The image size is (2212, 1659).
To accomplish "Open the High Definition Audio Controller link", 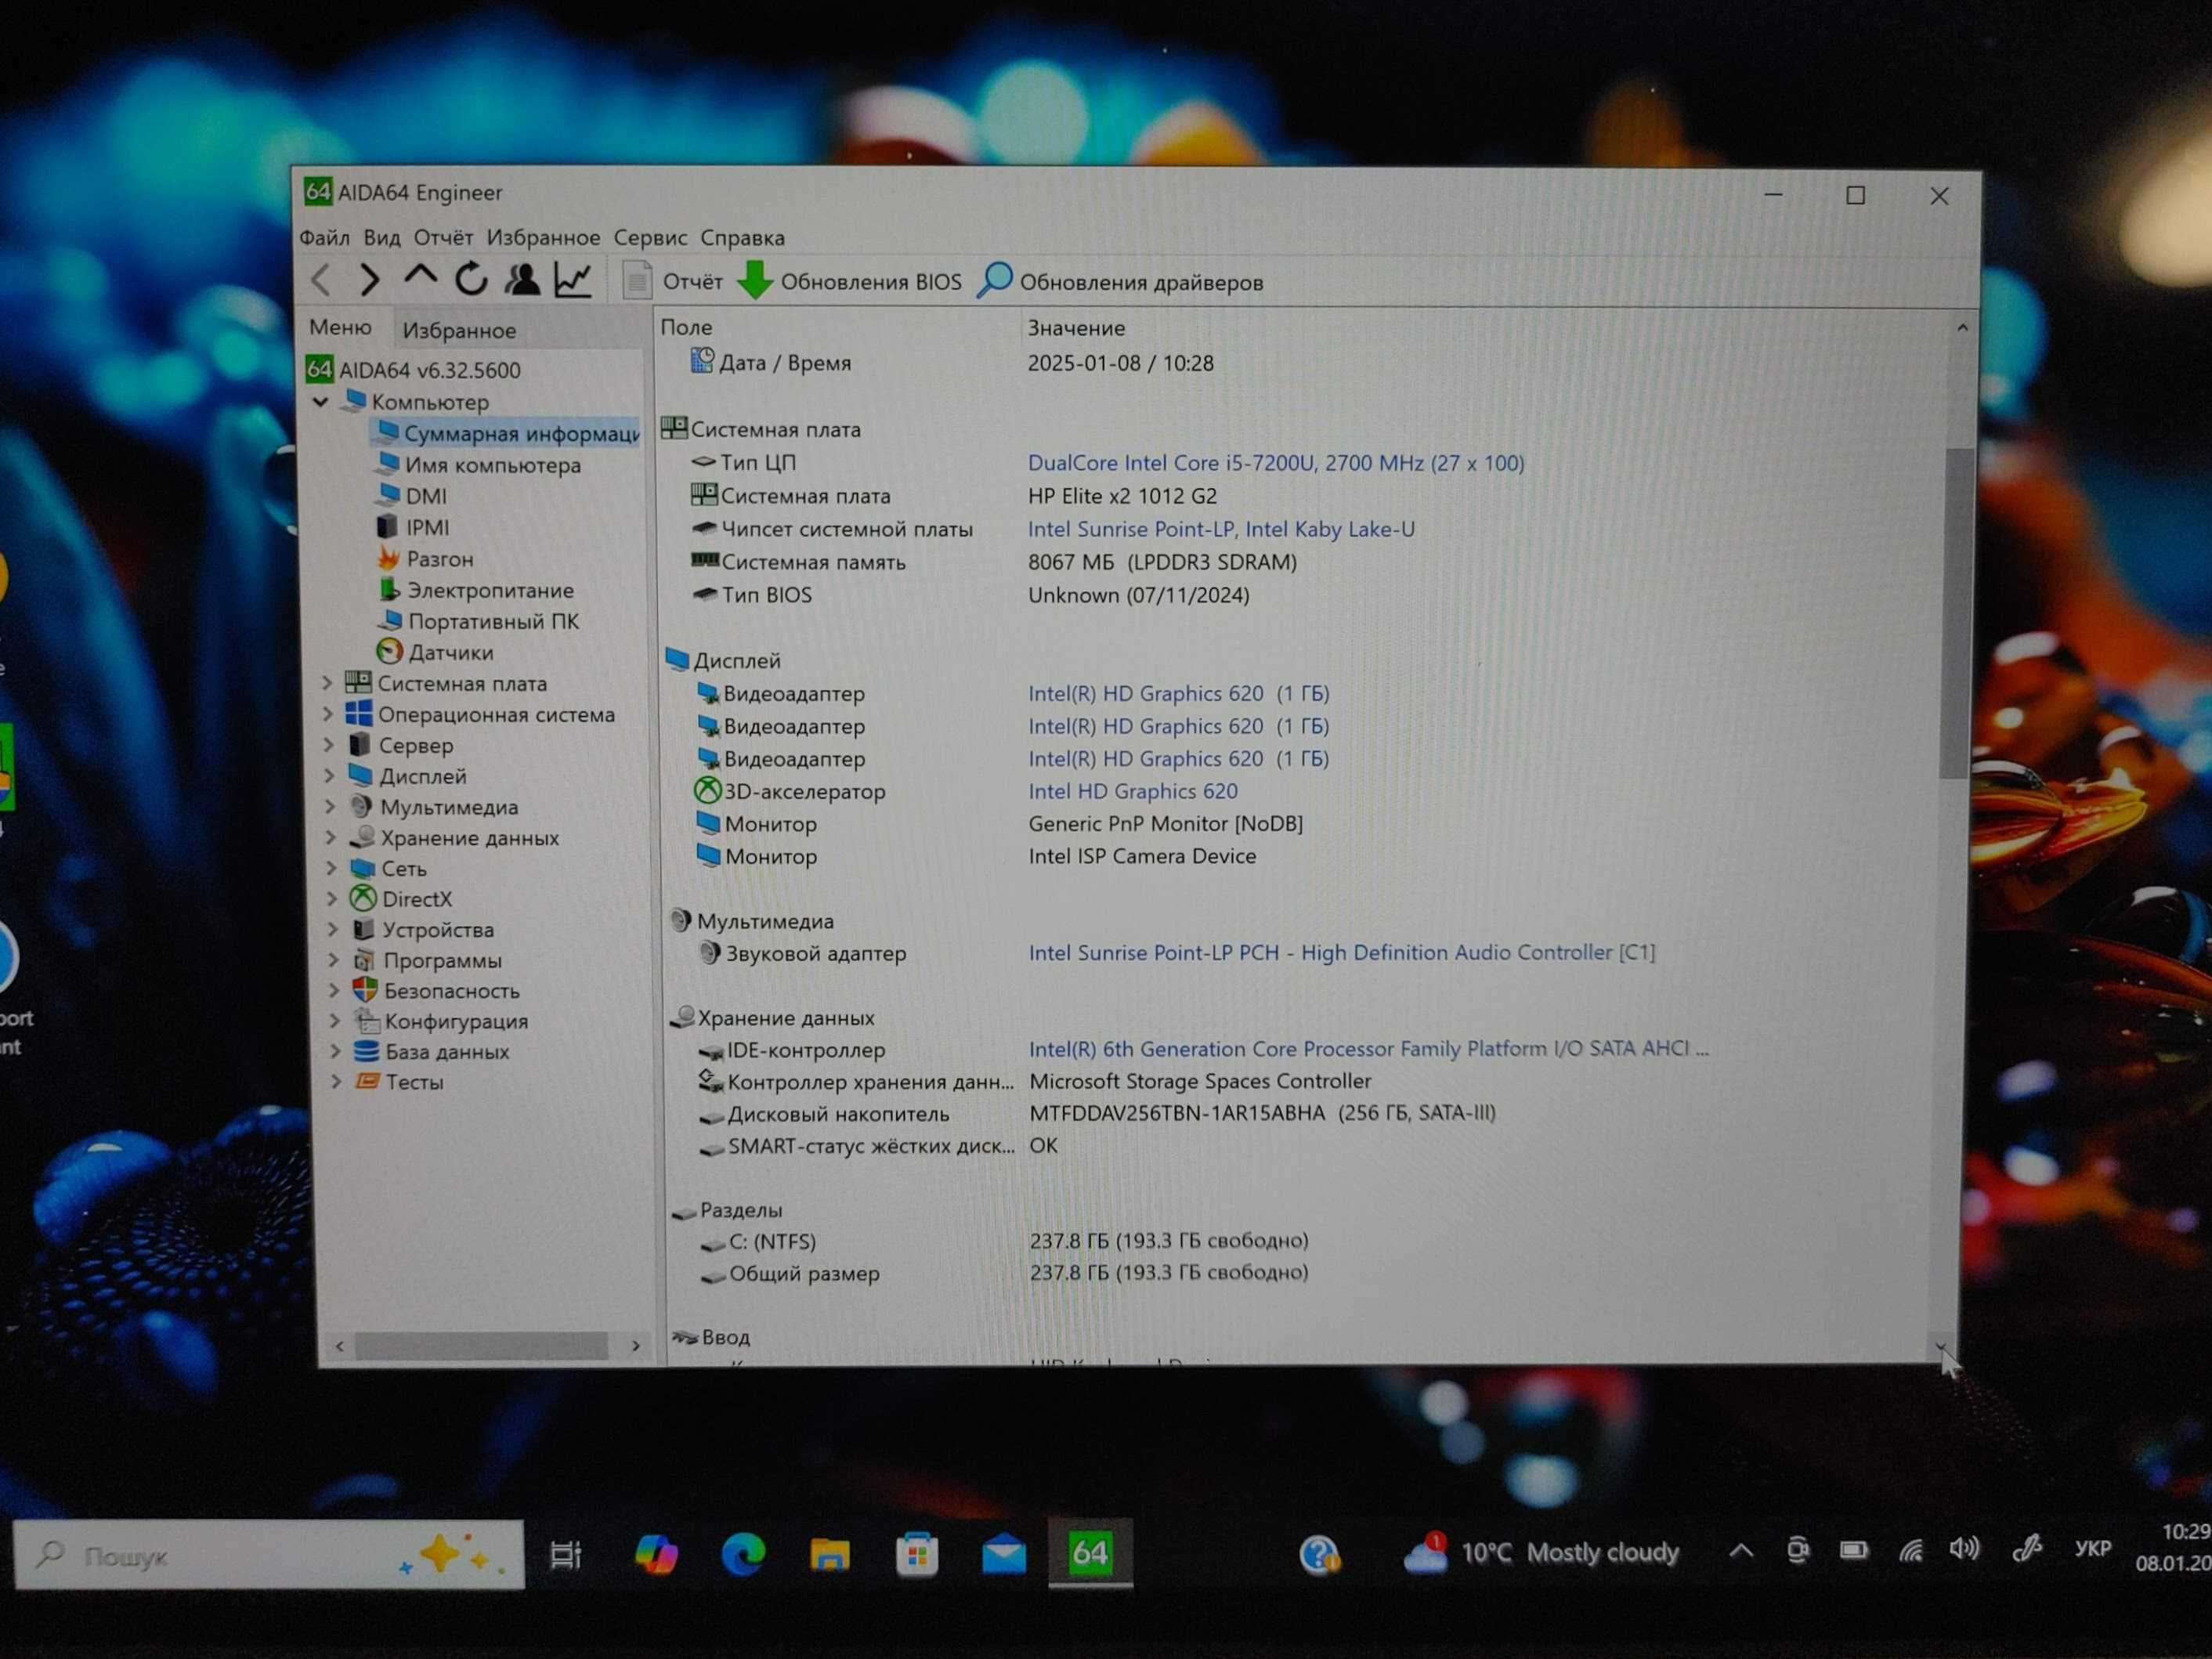I will tap(1342, 952).
